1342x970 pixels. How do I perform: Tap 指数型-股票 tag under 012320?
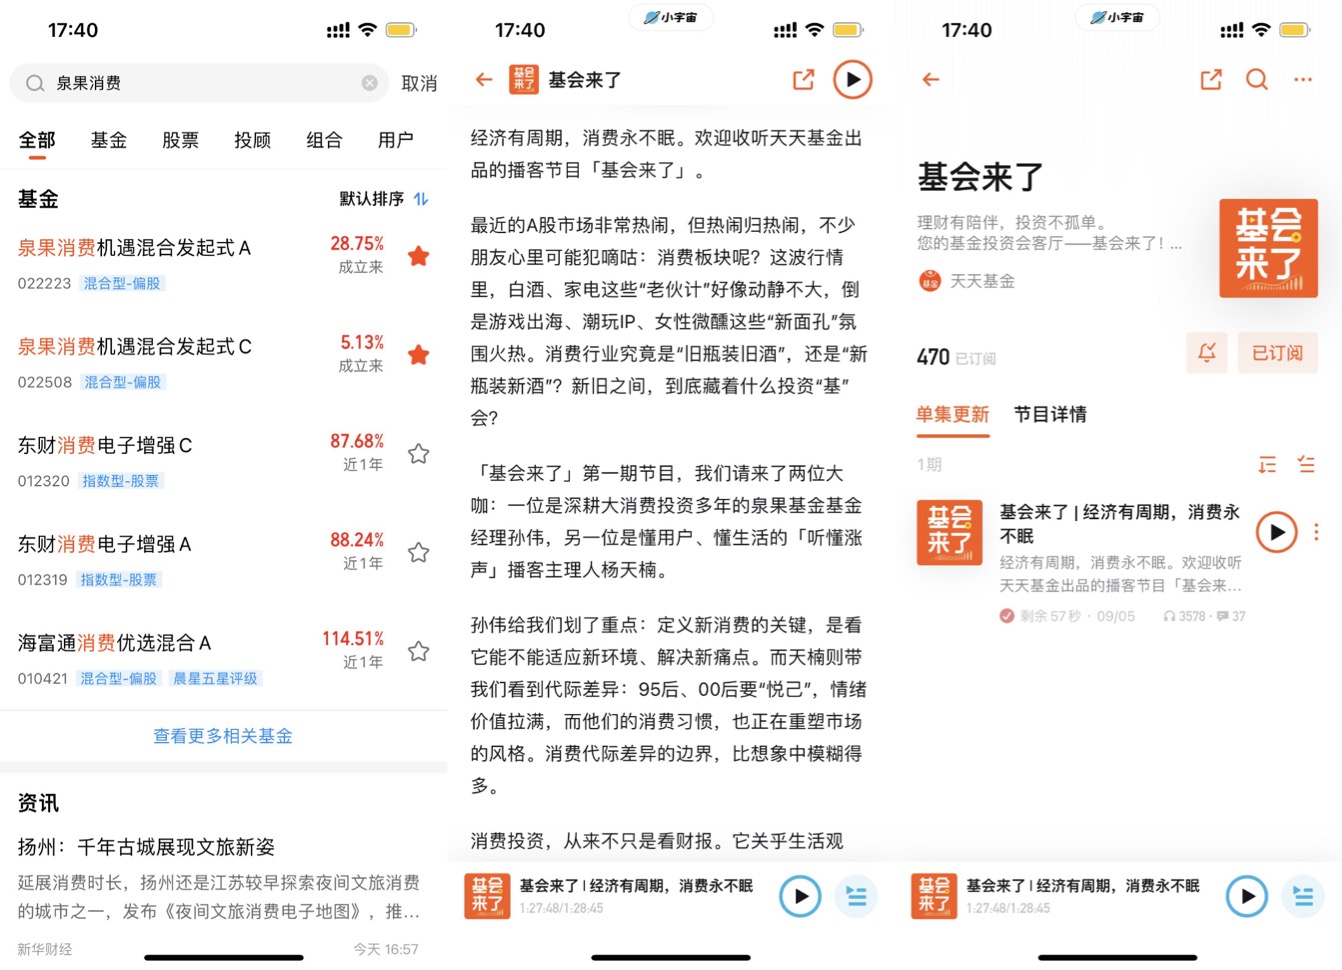120,482
